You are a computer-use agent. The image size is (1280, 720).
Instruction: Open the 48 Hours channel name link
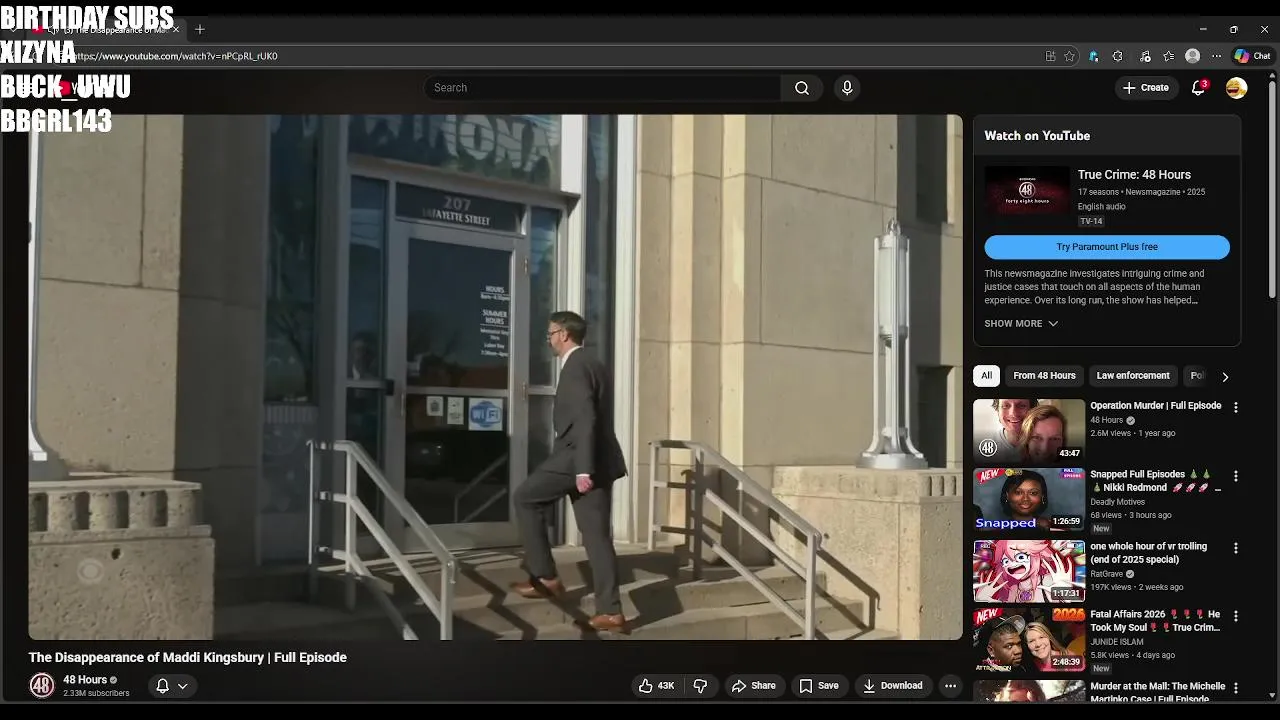(x=85, y=680)
